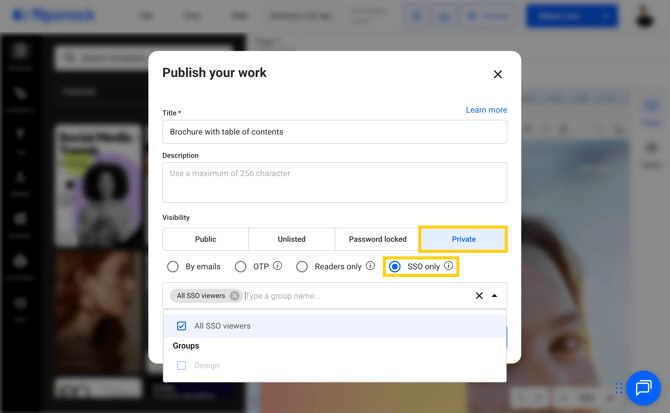
Task: Select the Private visibility tab
Action: (463, 240)
